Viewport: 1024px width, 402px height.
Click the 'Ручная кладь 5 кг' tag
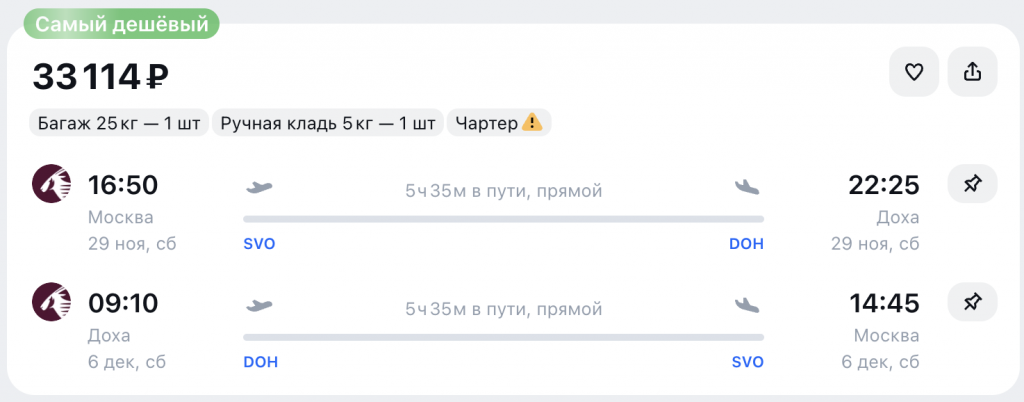(x=328, y=123)
